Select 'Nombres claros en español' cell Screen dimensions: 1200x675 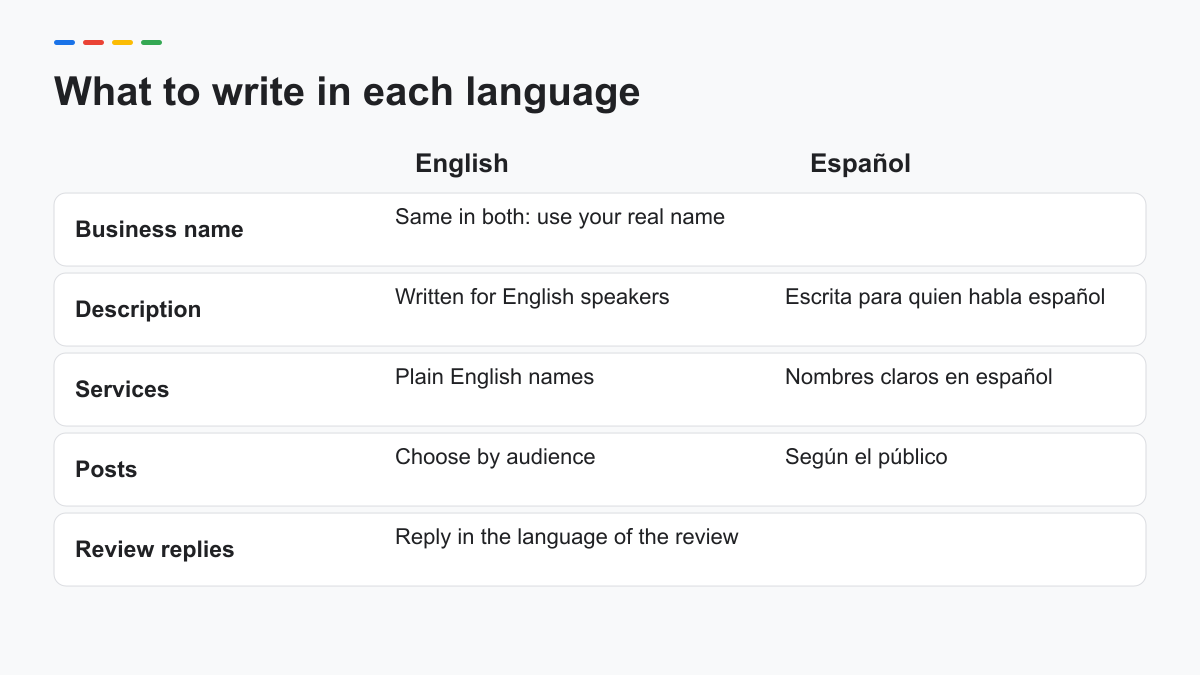click(x=919, y=377)
